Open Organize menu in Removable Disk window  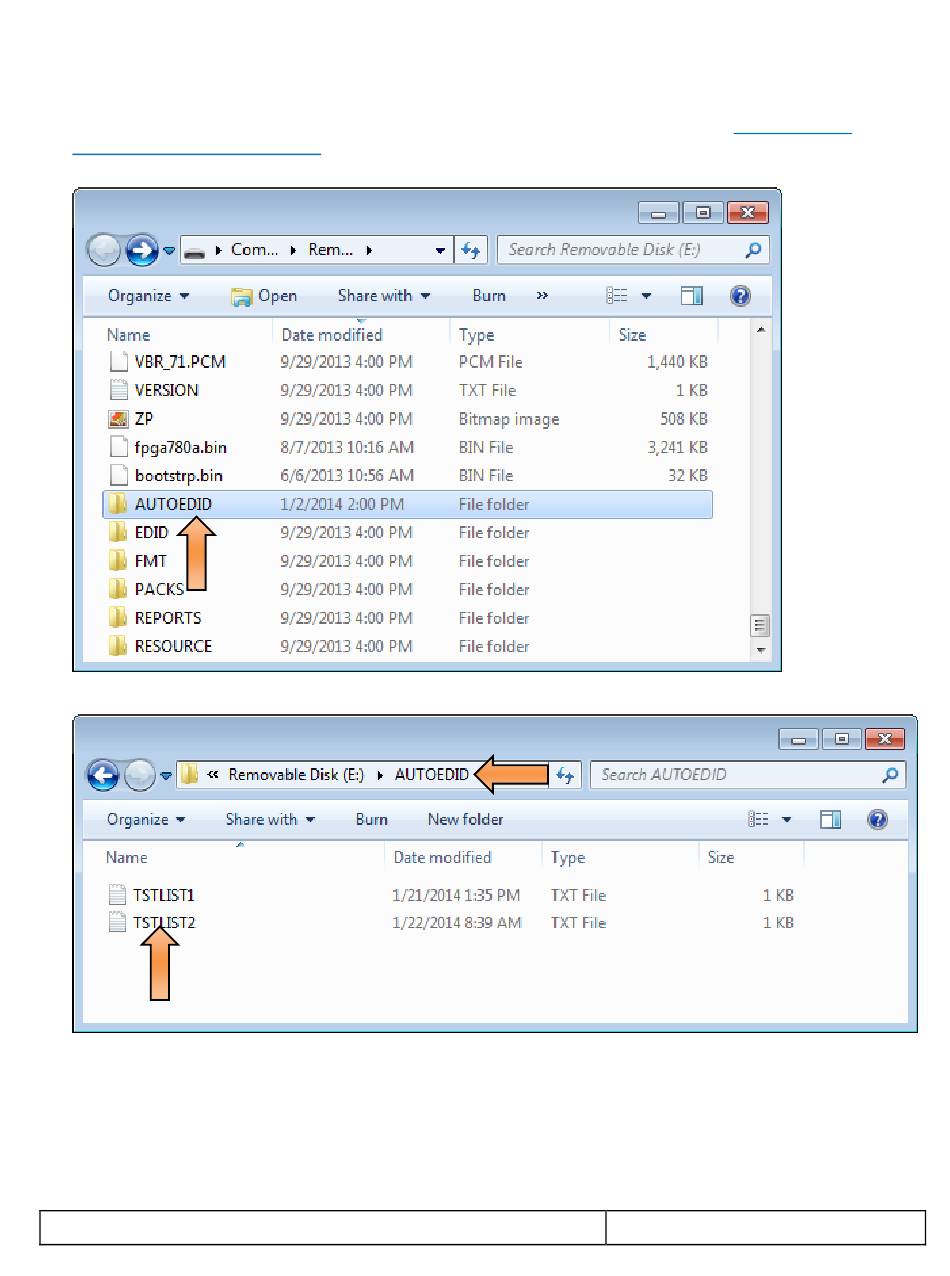148,296
